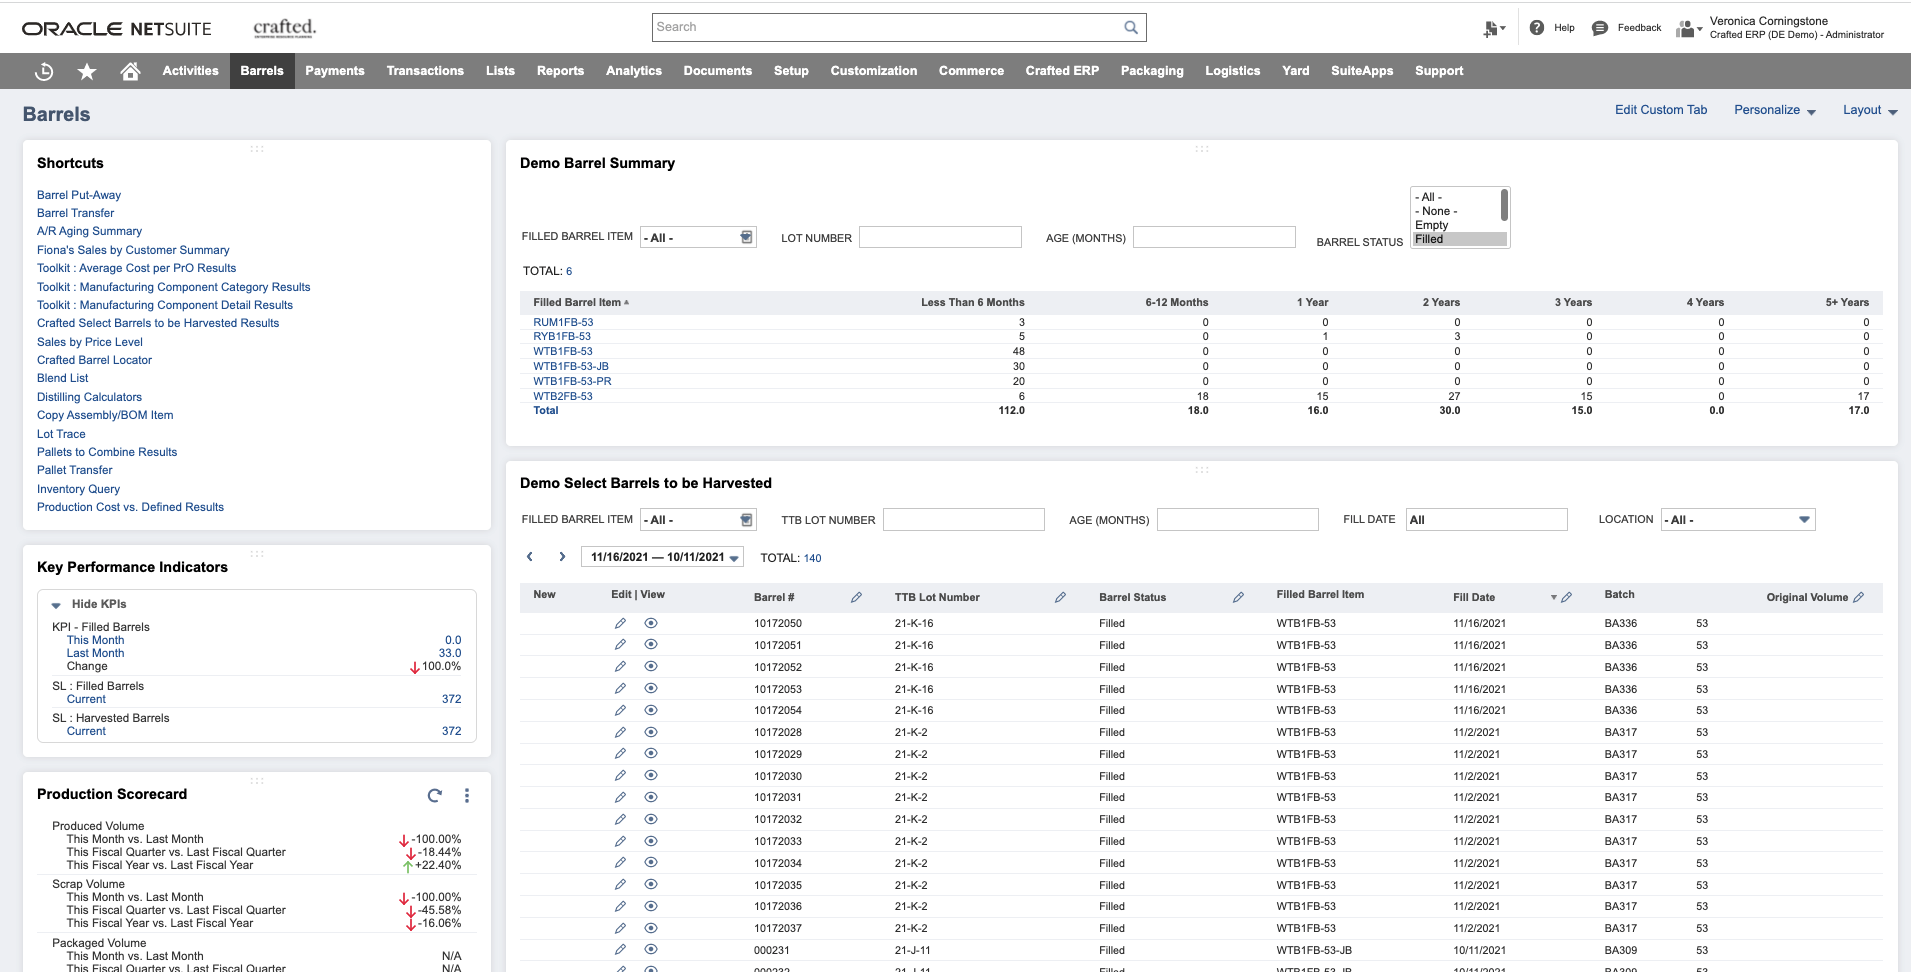Viewport: 1911px width, 972px height.
Task: Open the Create New document icon in the header
Action: [x=1492, y=28]
